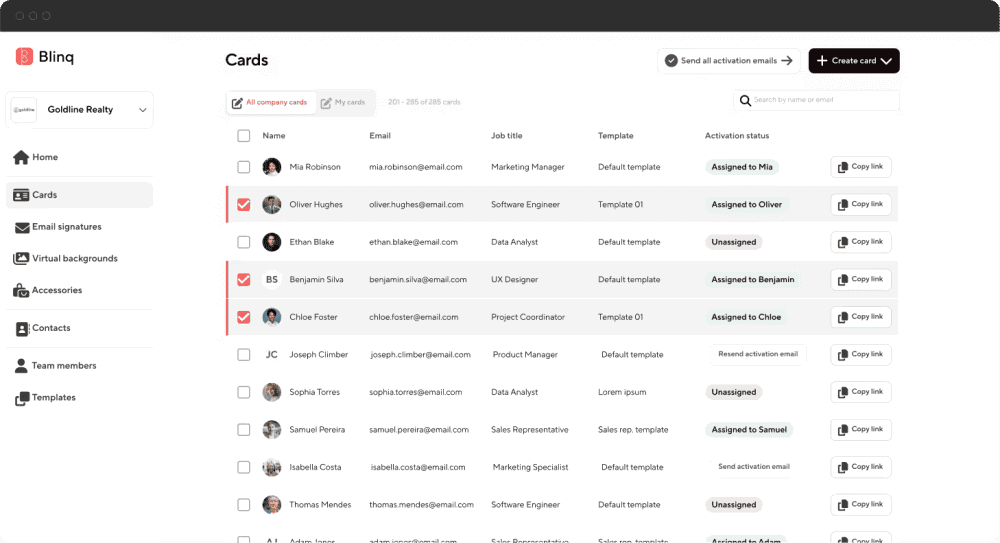Click the copy icon in Benjamin Silva's row
Screen dimensions: 1000x543
[842, 280]
